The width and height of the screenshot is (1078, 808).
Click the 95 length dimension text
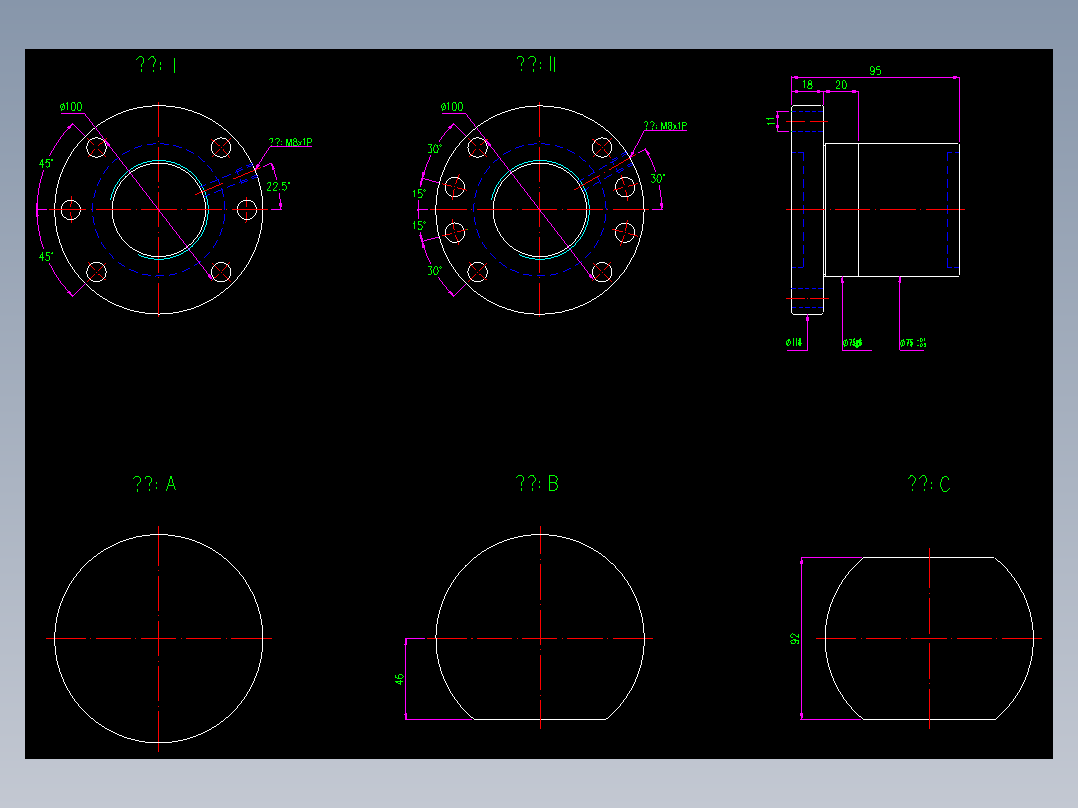click(x=875, y=71)
